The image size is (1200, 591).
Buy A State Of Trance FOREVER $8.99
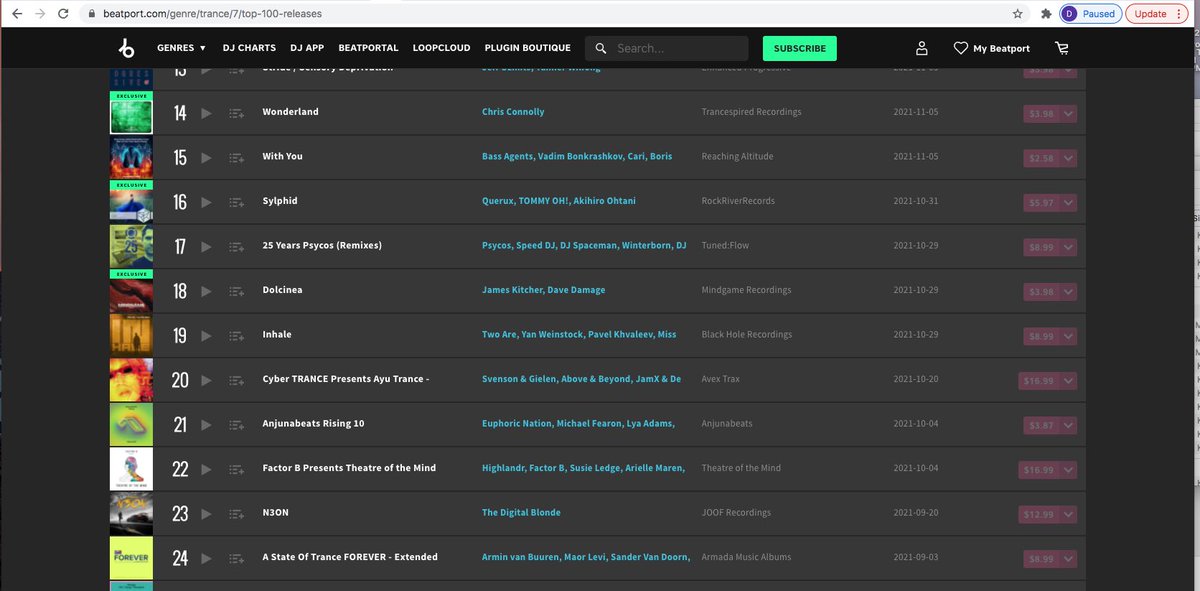click(1041, 558)
